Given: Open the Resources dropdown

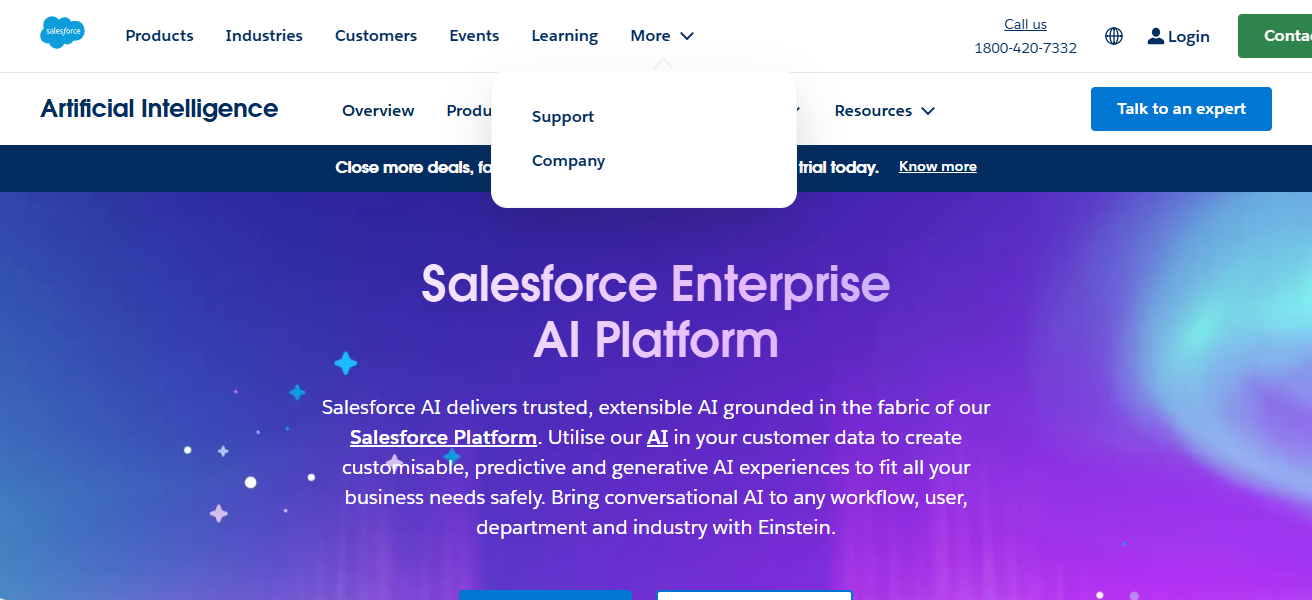Looking at the screenshot, I should 884,110.
